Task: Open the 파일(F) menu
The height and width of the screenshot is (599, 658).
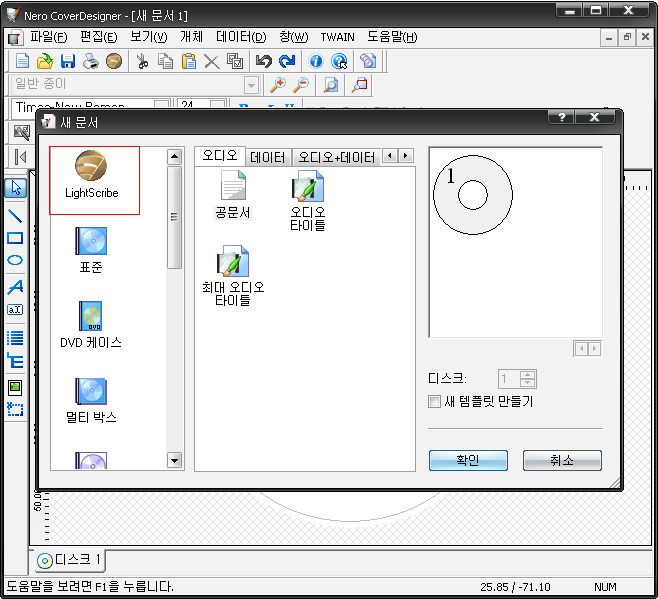Action: [x=48, y=37]
